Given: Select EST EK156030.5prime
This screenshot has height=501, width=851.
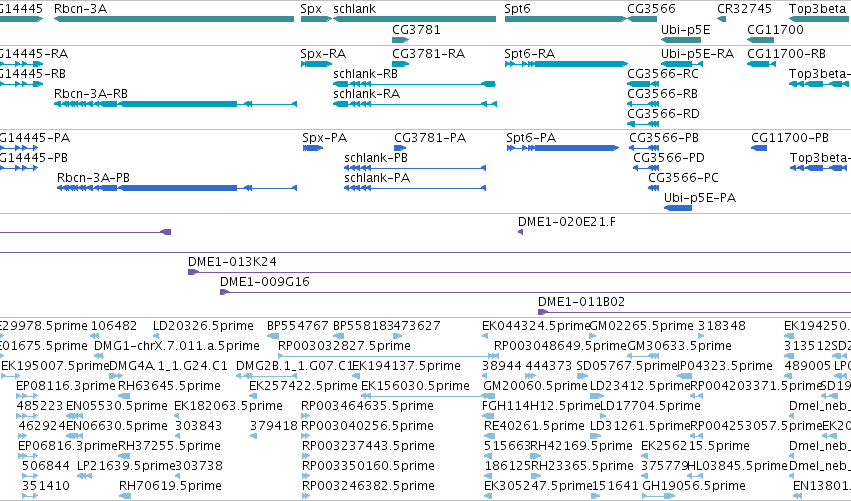Looking at the screenshot, I should (415, 386).
